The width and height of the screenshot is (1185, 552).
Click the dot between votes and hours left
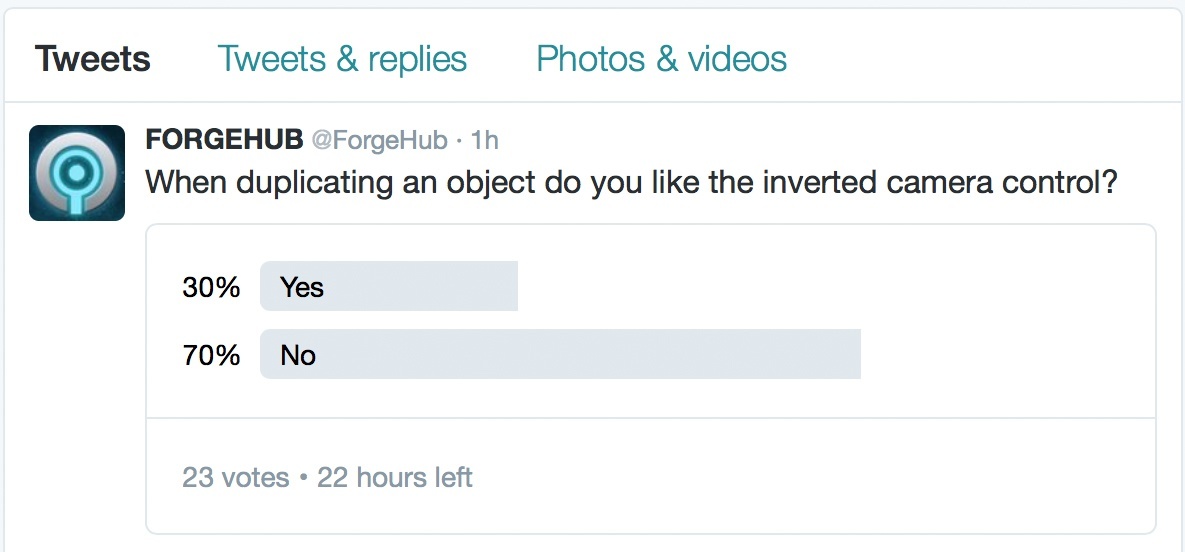pos(303,479)
